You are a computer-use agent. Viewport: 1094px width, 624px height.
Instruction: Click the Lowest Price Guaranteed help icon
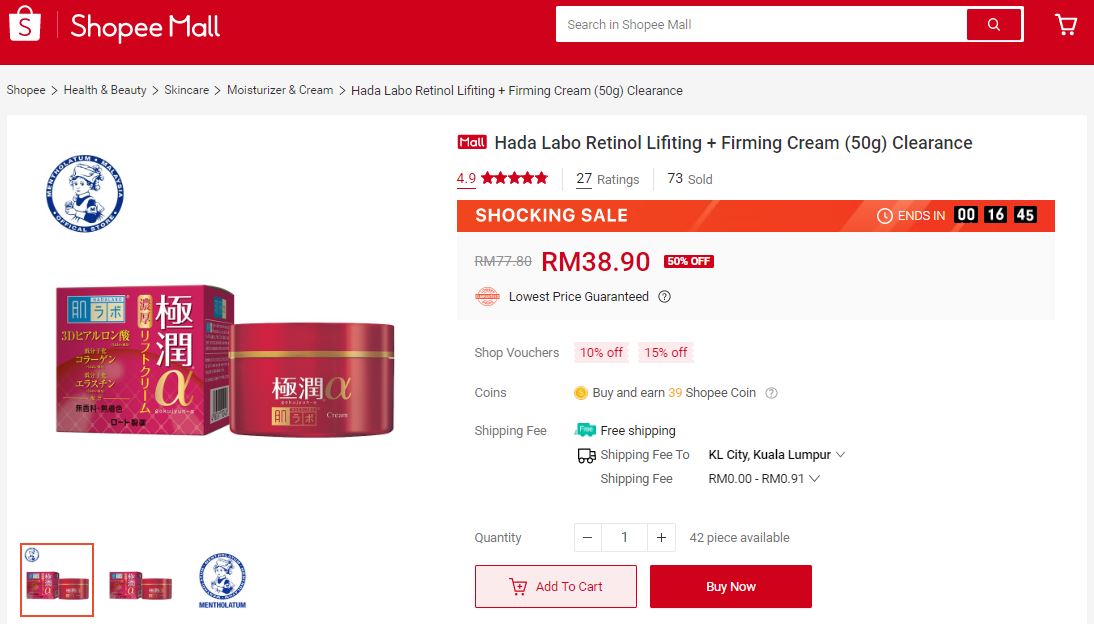pyautogui.click(x=664, y=297)
